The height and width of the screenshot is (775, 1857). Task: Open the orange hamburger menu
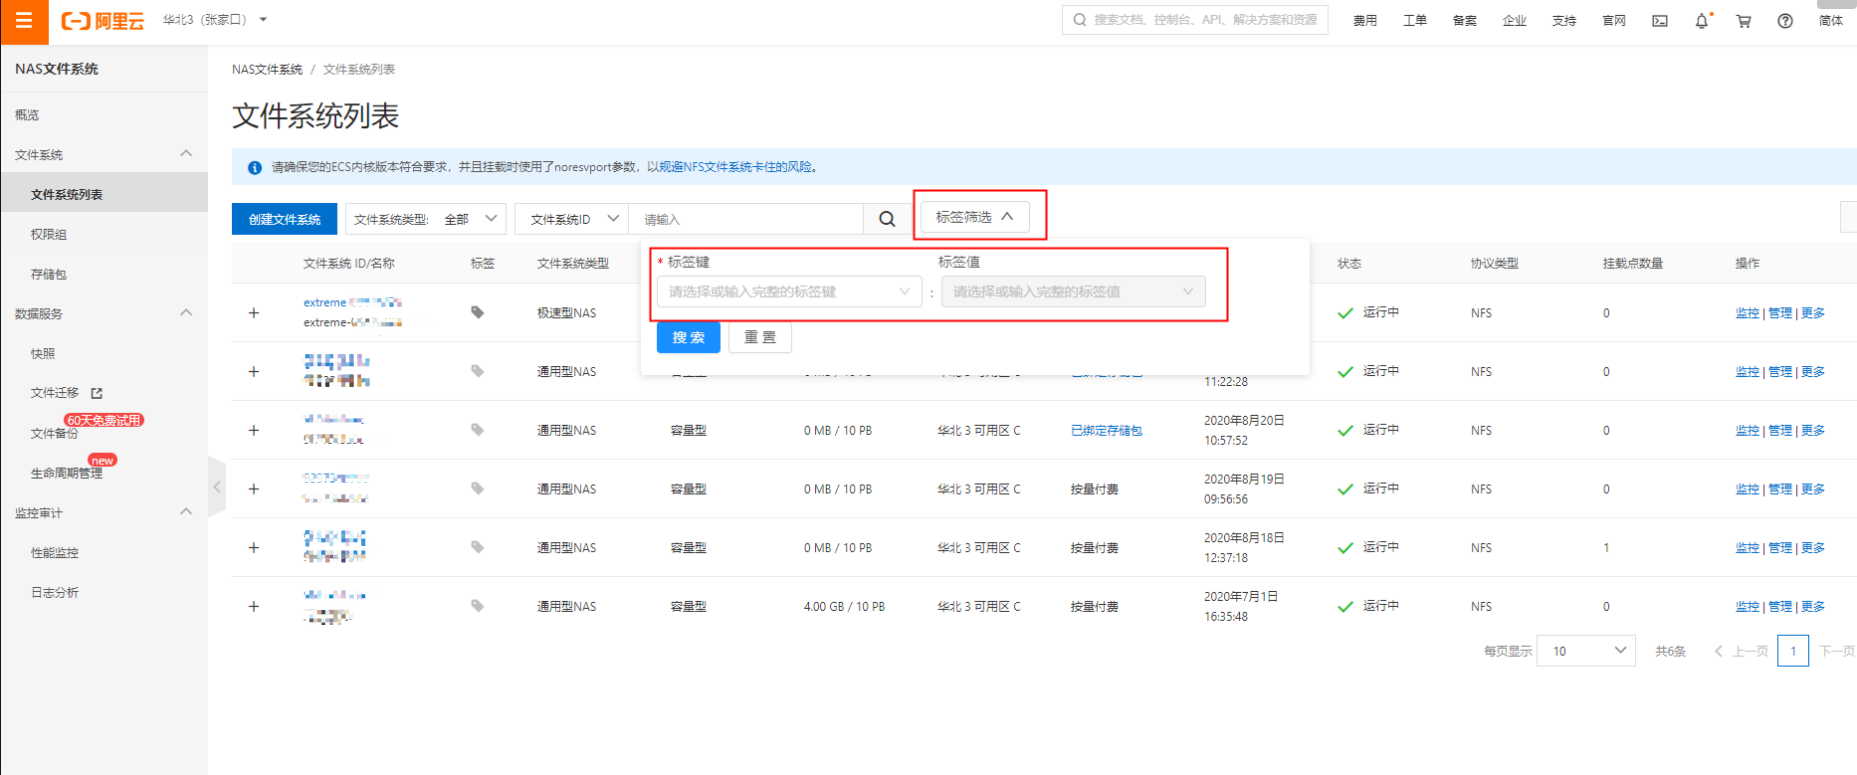(x=24, y=21)
